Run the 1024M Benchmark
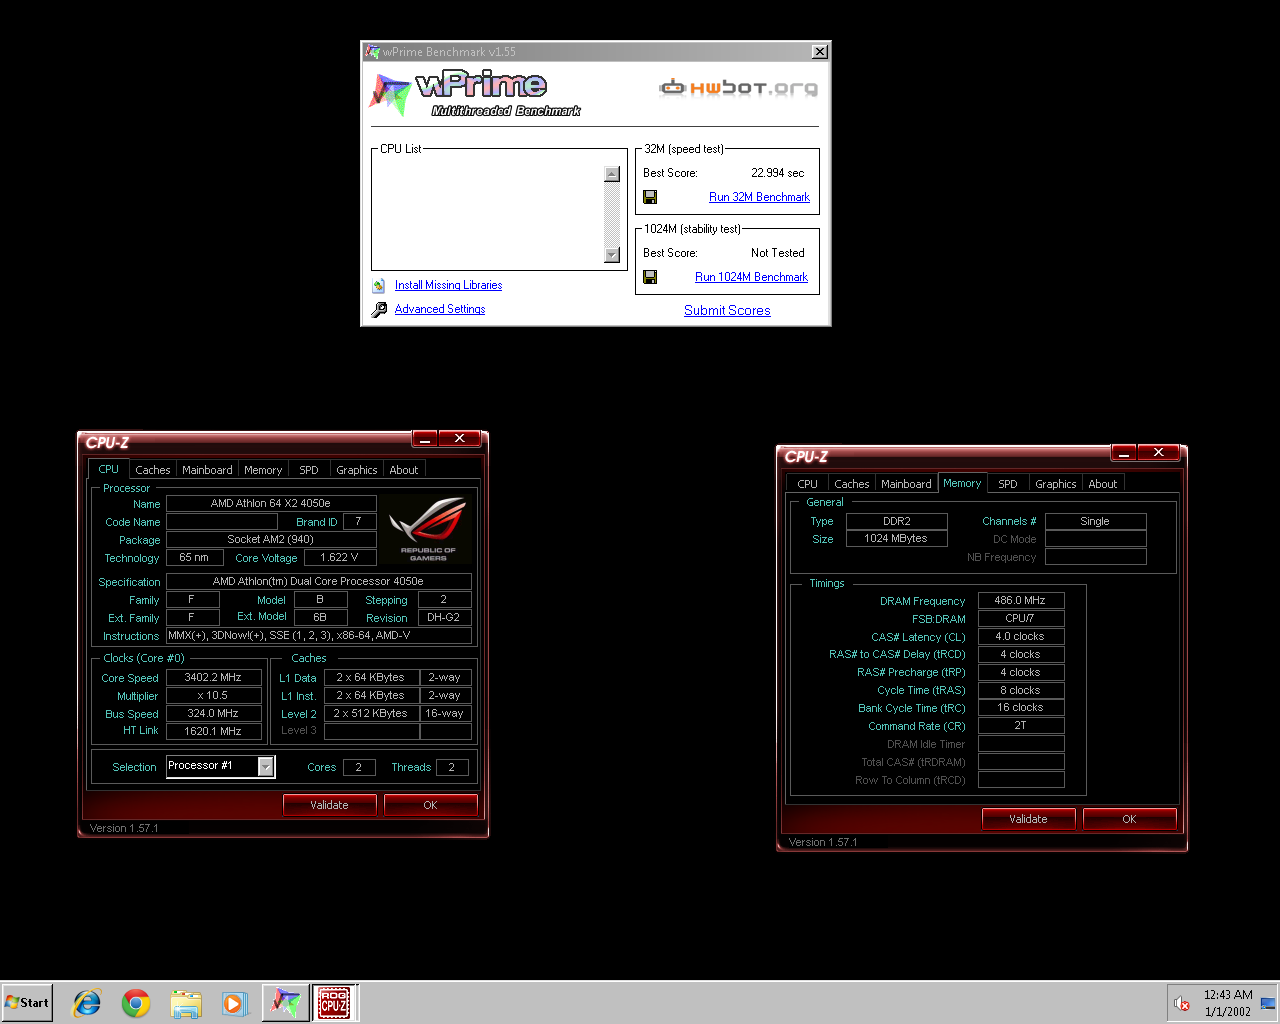Screen dimensions: 1280x1024 click(x=751, y=277)
